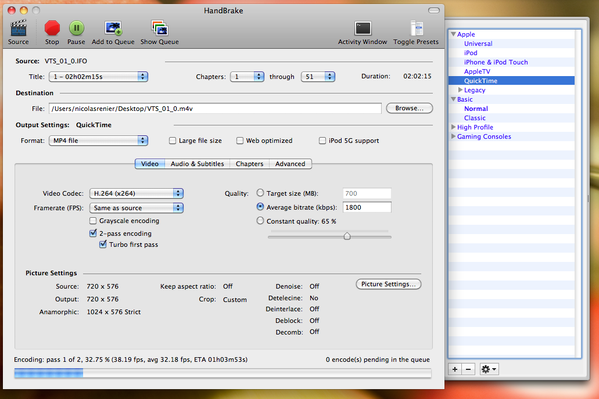This screenshot has height=399, width=599.
Task: Switch to the Video tab
Action: pos(150,164)
